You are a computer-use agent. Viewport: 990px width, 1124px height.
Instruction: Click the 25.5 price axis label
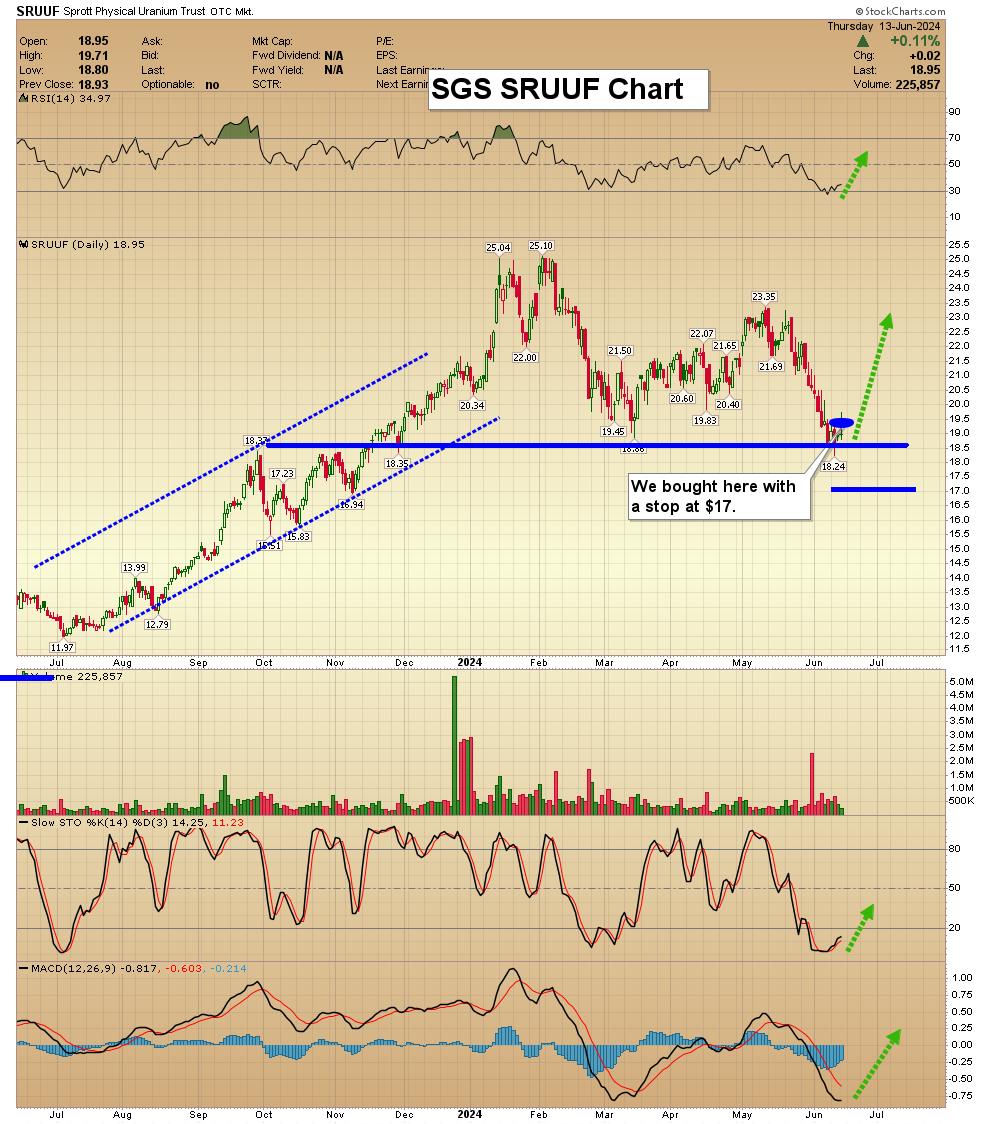click(x=958, y=244)
